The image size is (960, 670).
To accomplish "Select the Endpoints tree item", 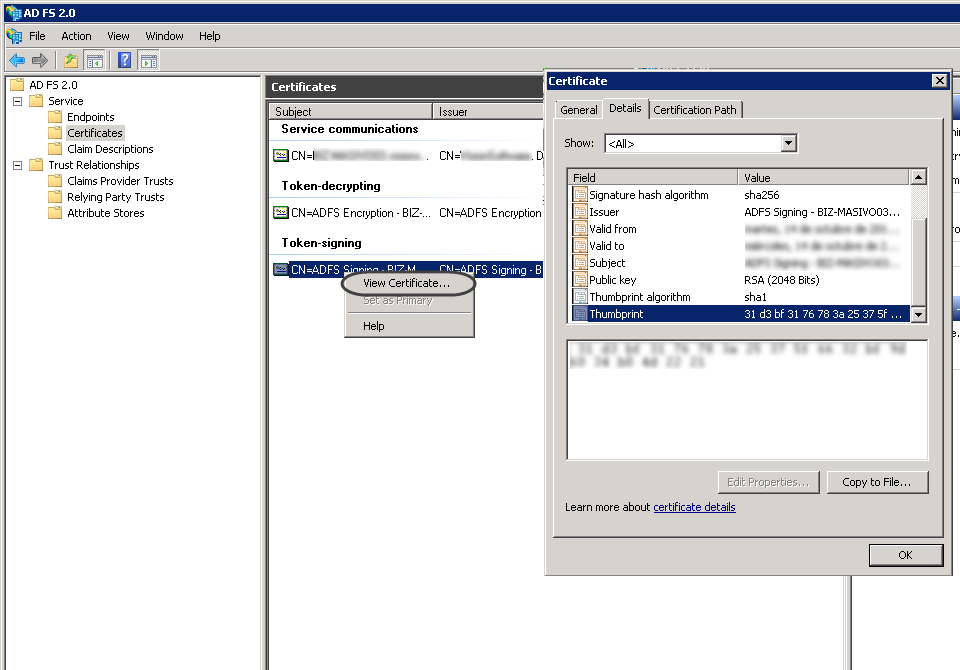I will point(91,117).
